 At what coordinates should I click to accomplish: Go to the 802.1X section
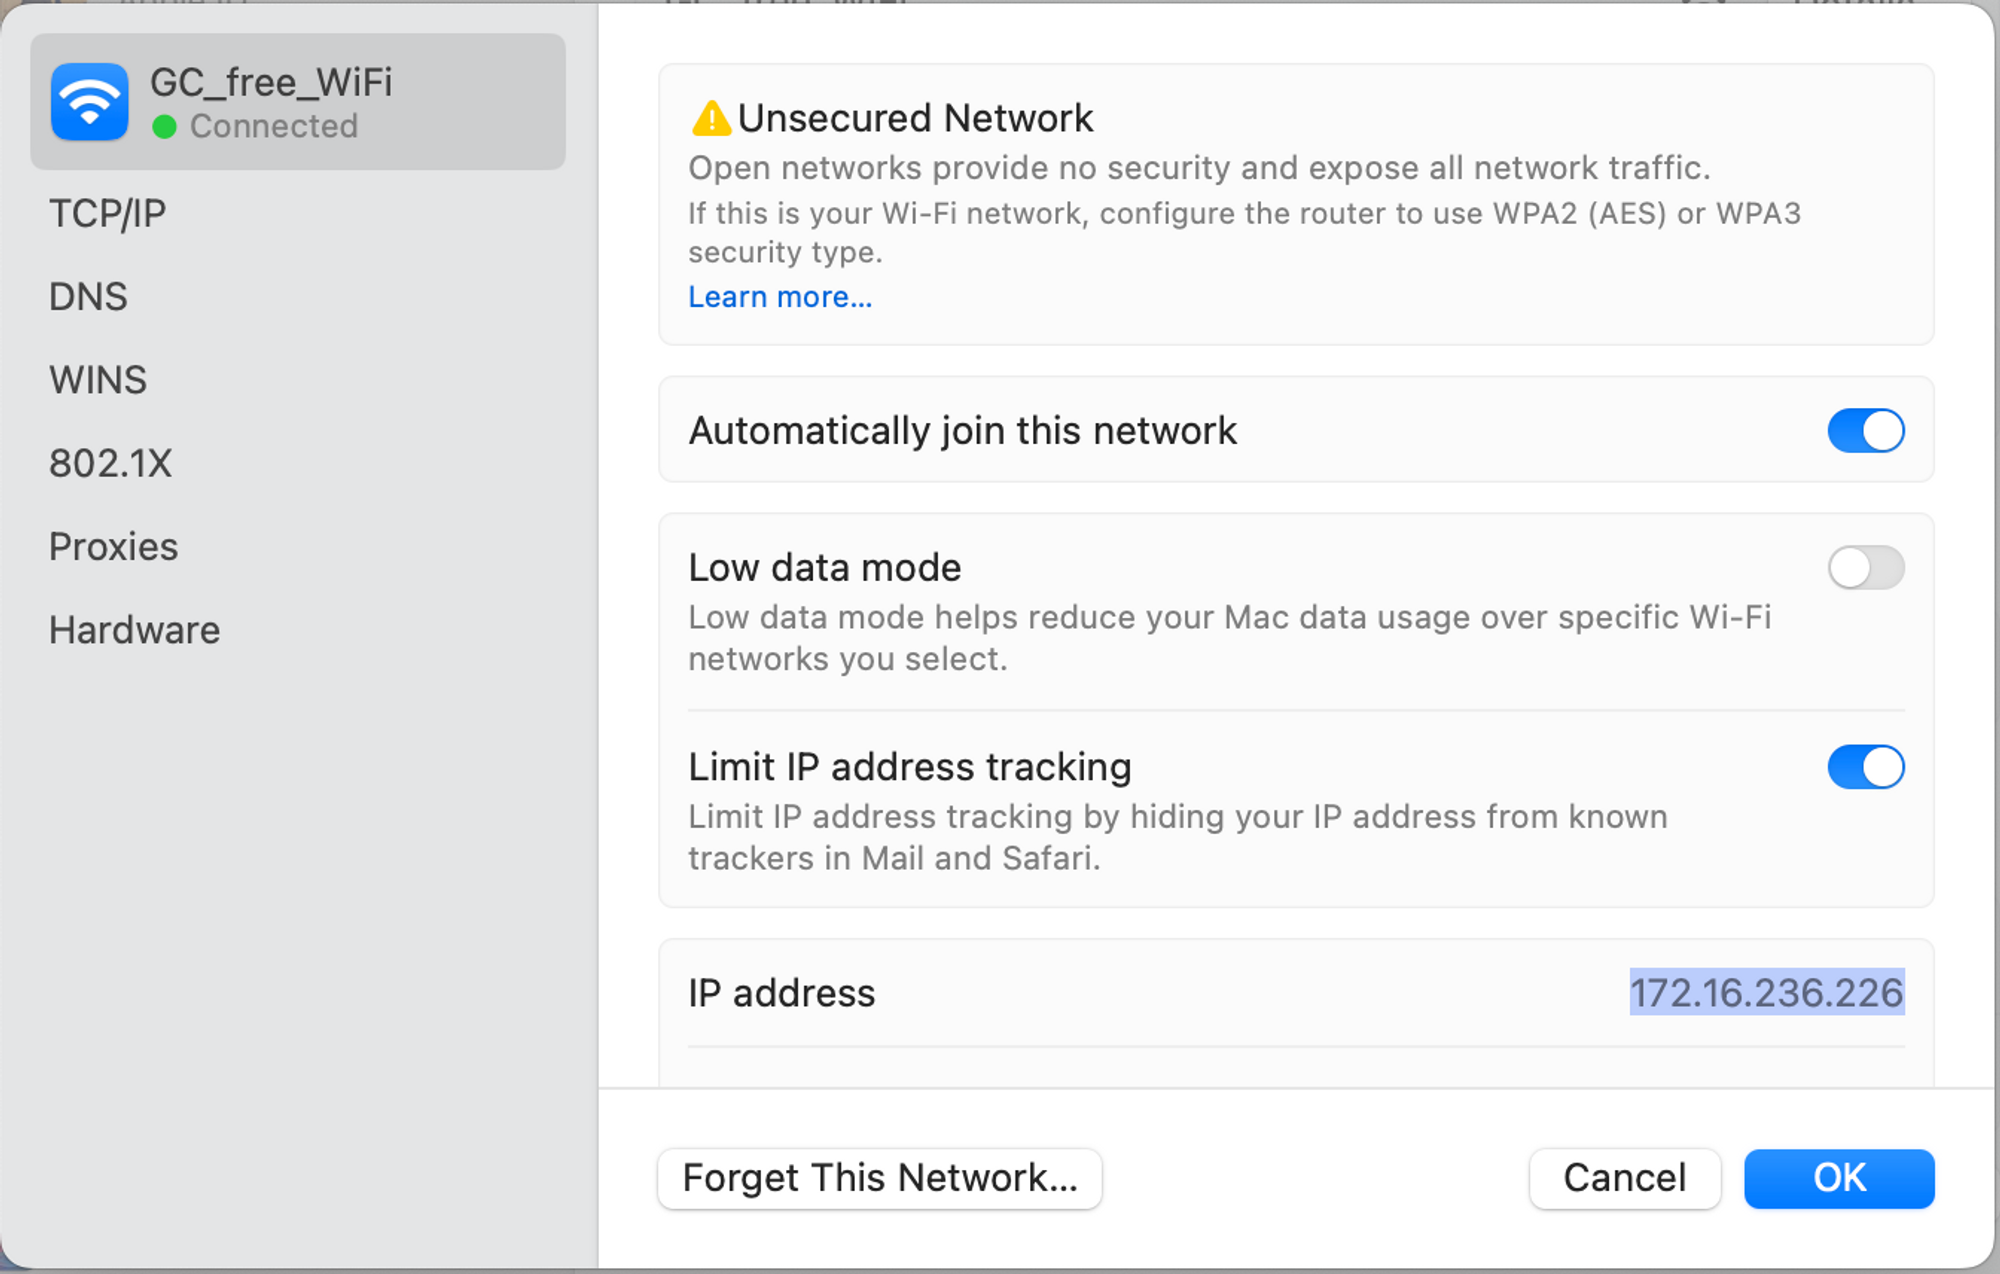pyautogui.click(x=111, y=464)
